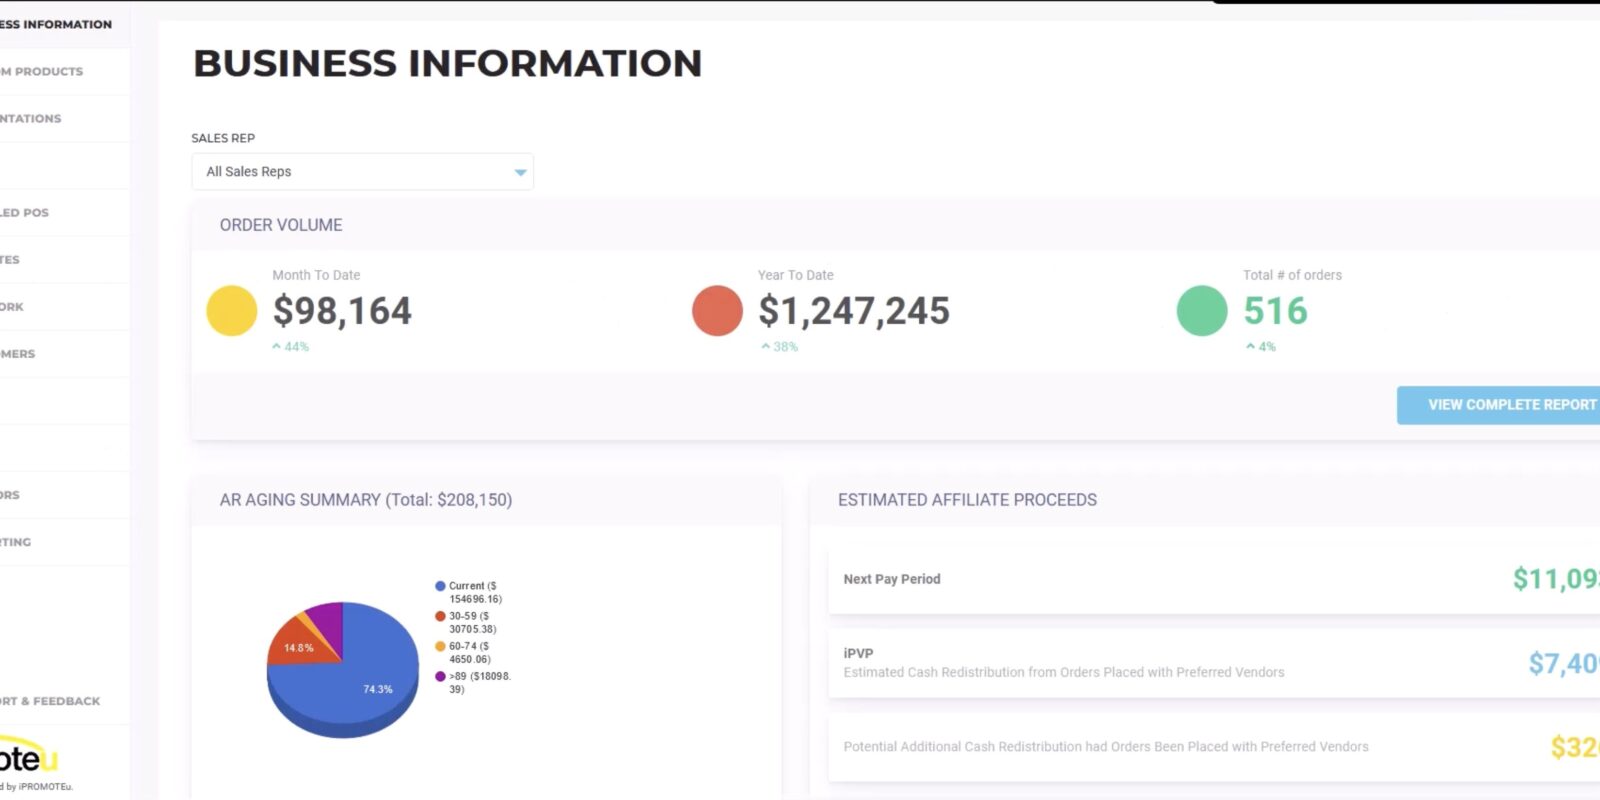The image size is (1600, 800).
Task: Click the yellow Month To Date circle icon
Action: pos(231,310)
